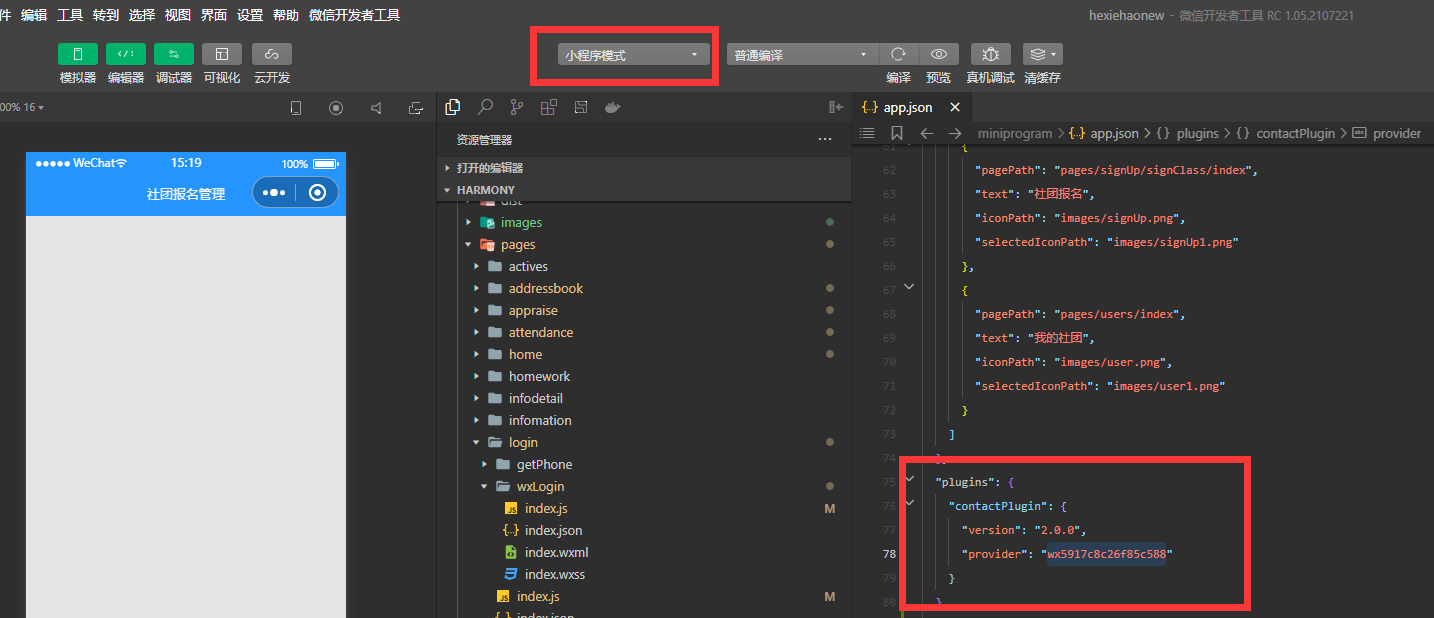Select the miniprogram breadcrumb
This screenshot has width=1434, height=618.
pos(1015,133)
